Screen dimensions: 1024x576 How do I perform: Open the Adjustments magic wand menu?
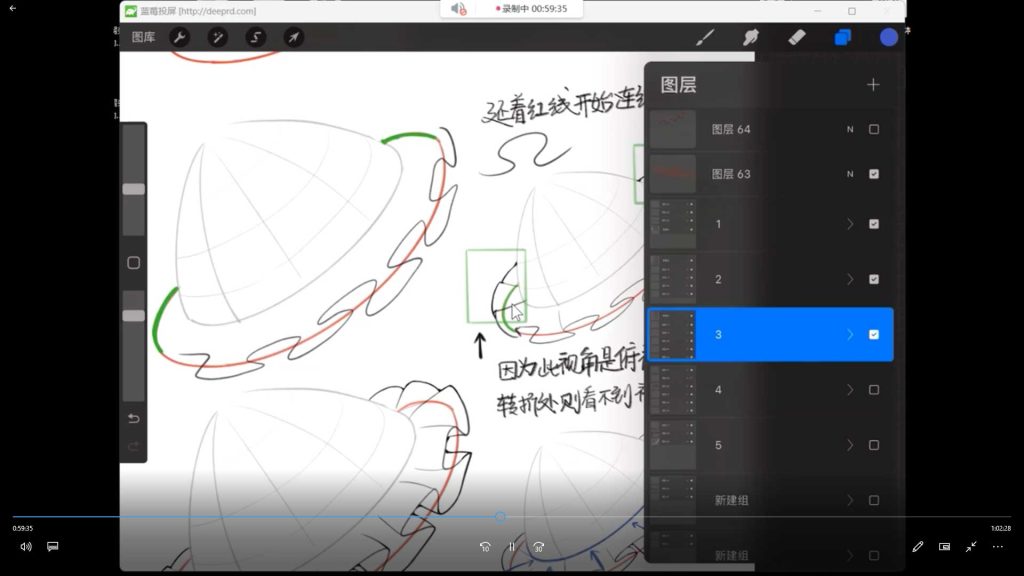pos(217,37)
